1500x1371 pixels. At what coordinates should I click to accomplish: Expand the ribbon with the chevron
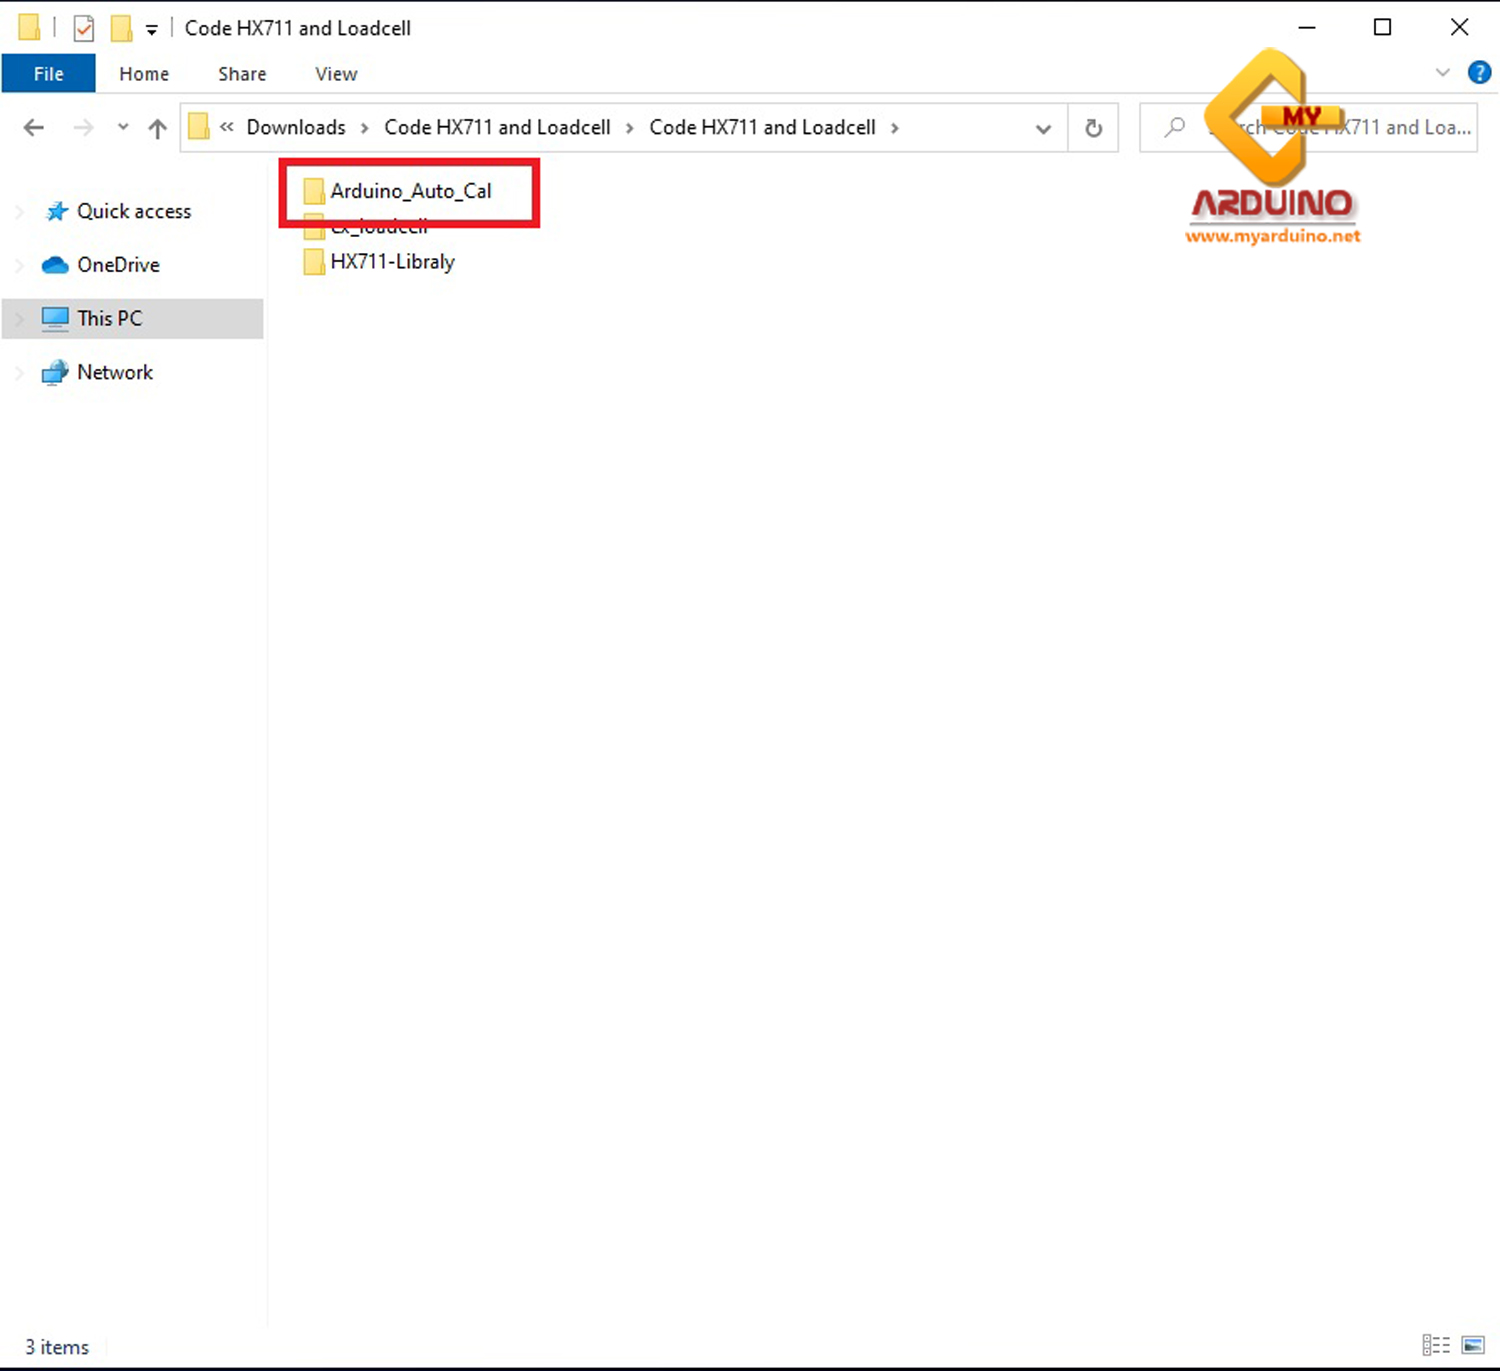[1442, 73]
